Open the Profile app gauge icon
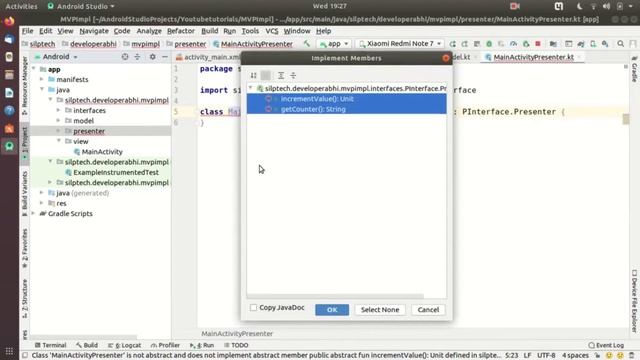 click(x=513, y=44)
